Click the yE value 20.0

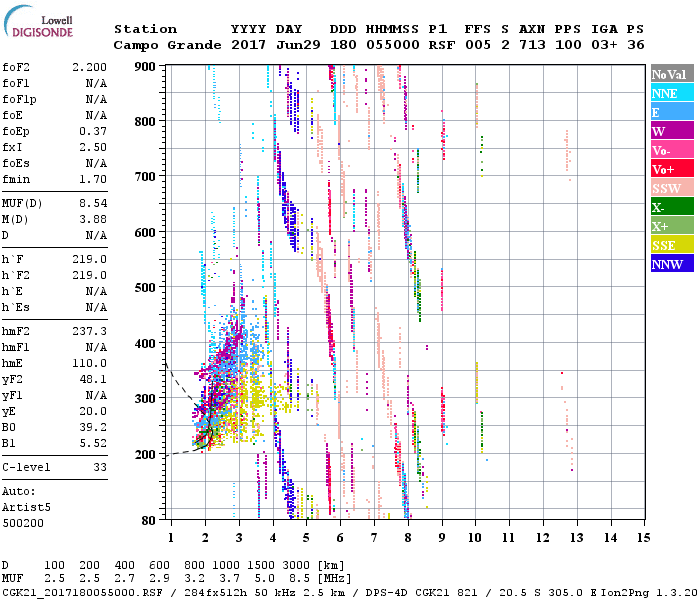coord(93,412)
